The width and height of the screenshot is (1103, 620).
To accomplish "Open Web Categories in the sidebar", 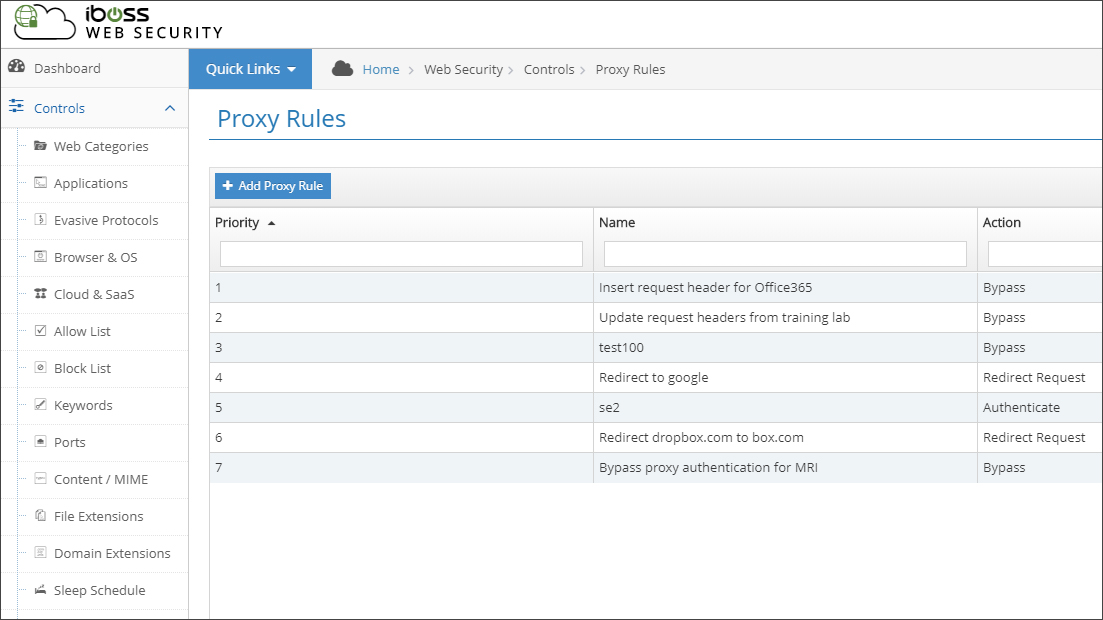I will coord(101,146).
